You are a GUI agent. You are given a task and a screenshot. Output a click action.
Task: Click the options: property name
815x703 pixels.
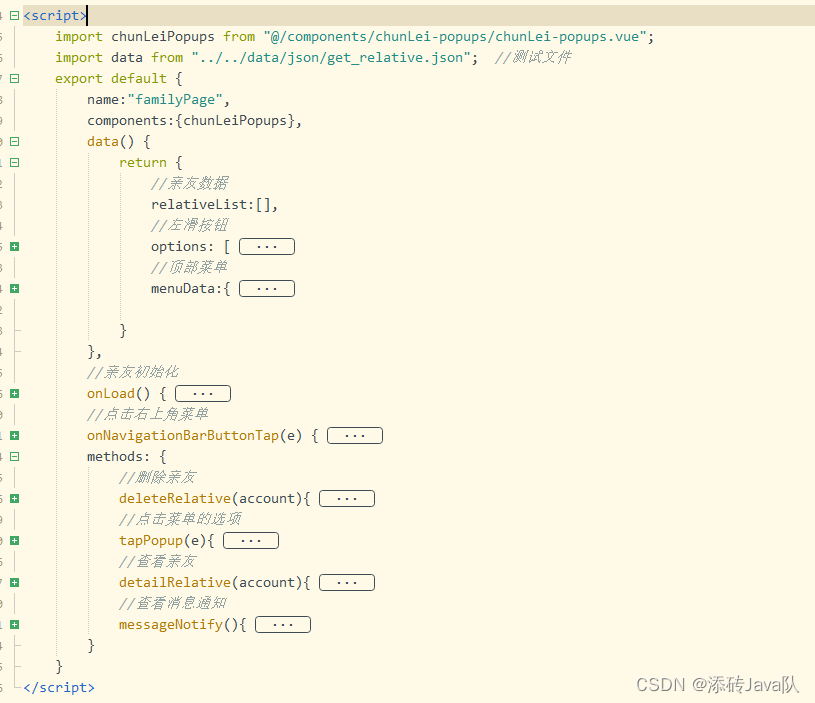tap(182, 246)
